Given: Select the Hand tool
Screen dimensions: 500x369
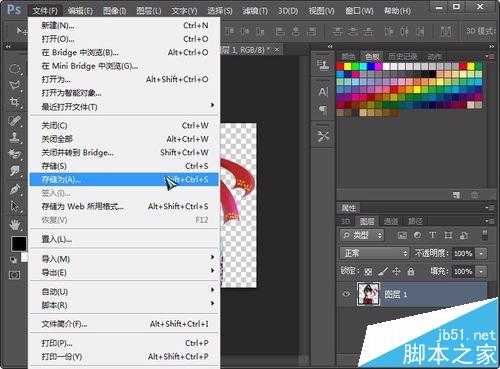Looking at the screenshot, I should tap(15, 225).
